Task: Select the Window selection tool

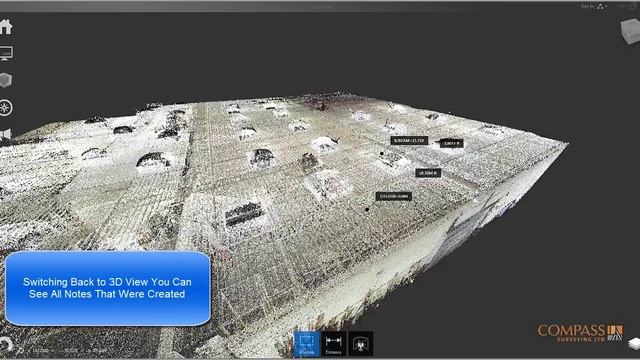Action: [307, 344]
